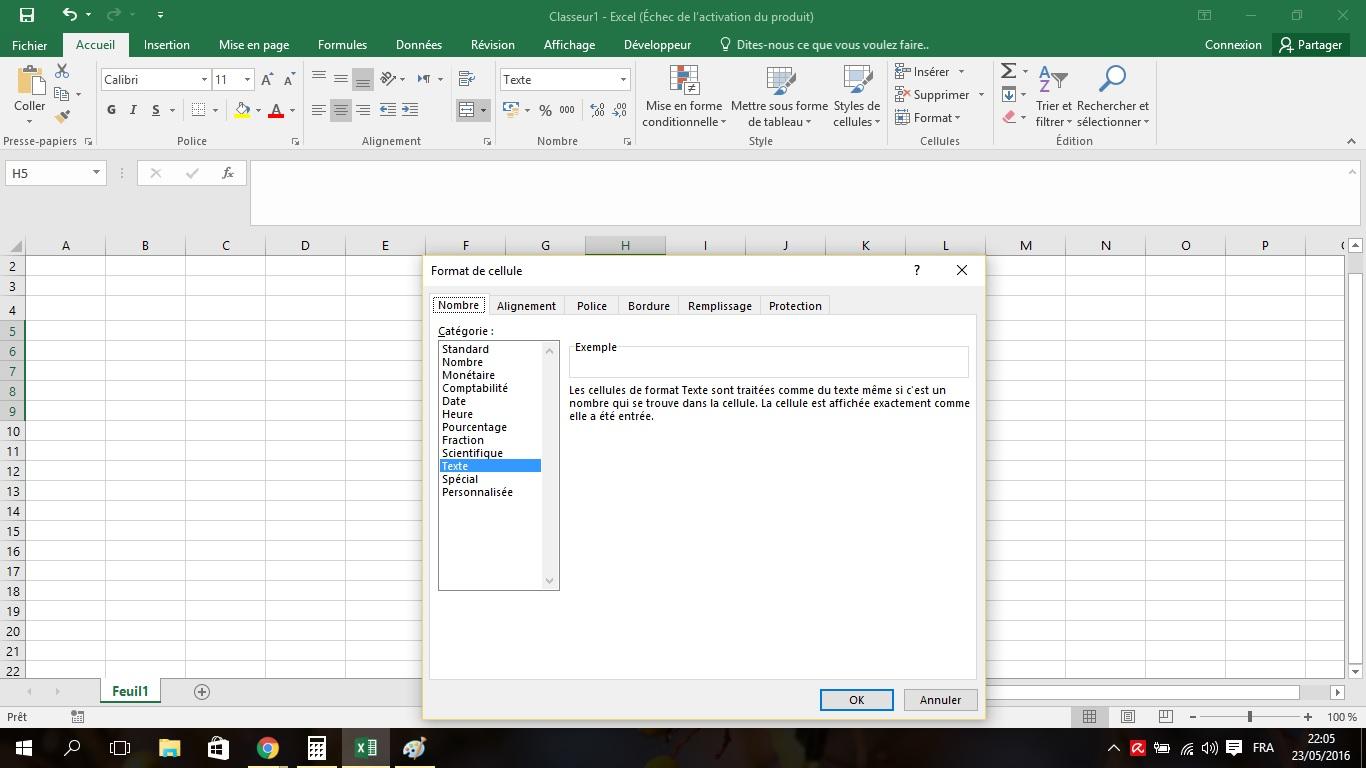Open the font size dropdown

pyautogui.click(x=247, y=79)
